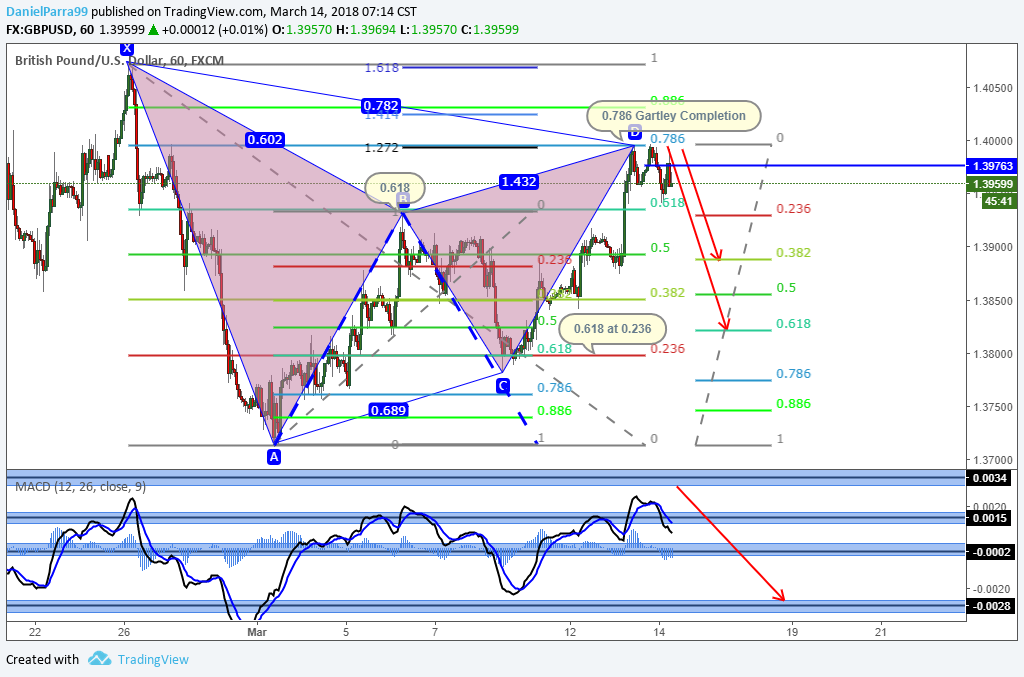Select the D point marker of the pattern
Screen dimensions: 1024x677
[634, 133]
